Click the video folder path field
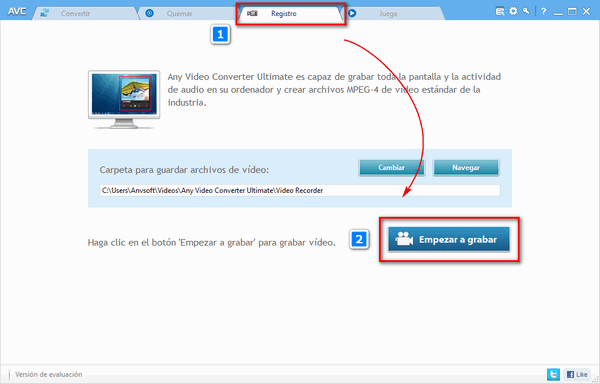 [300, 190]
